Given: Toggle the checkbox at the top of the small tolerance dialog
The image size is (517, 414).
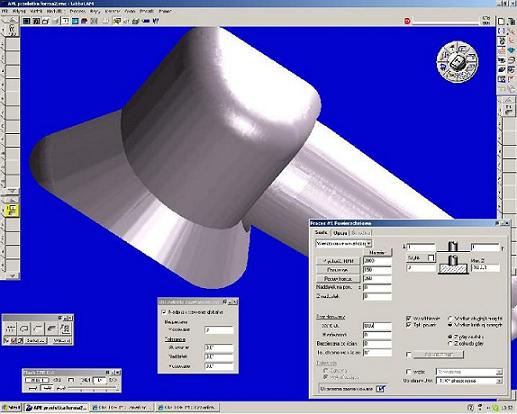Looking at the screenshot, I should coord(164,312).
